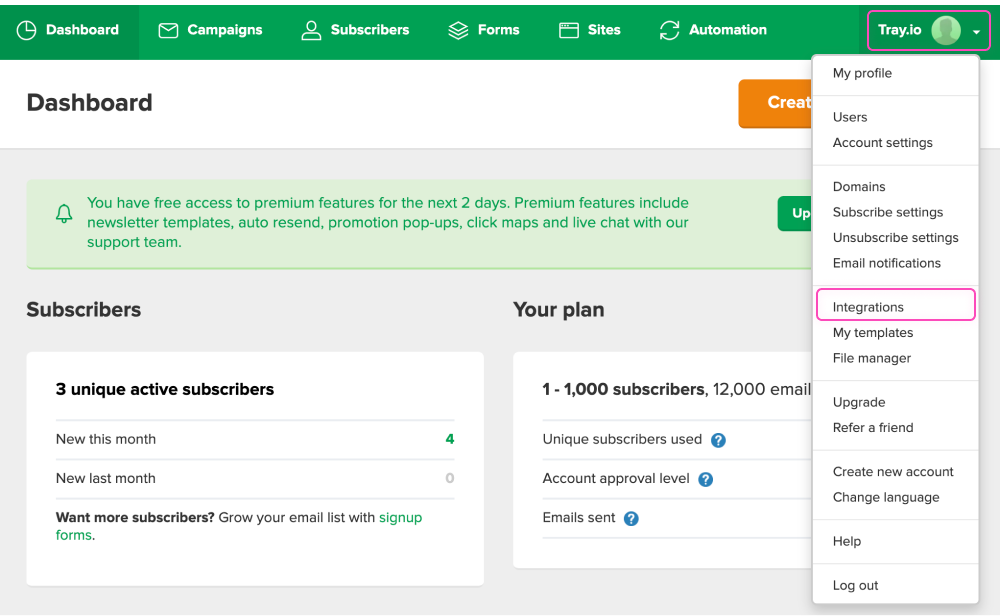Screen dimensions: 1001x616
Task: Open the signup forms link
Action: point(401,517)
